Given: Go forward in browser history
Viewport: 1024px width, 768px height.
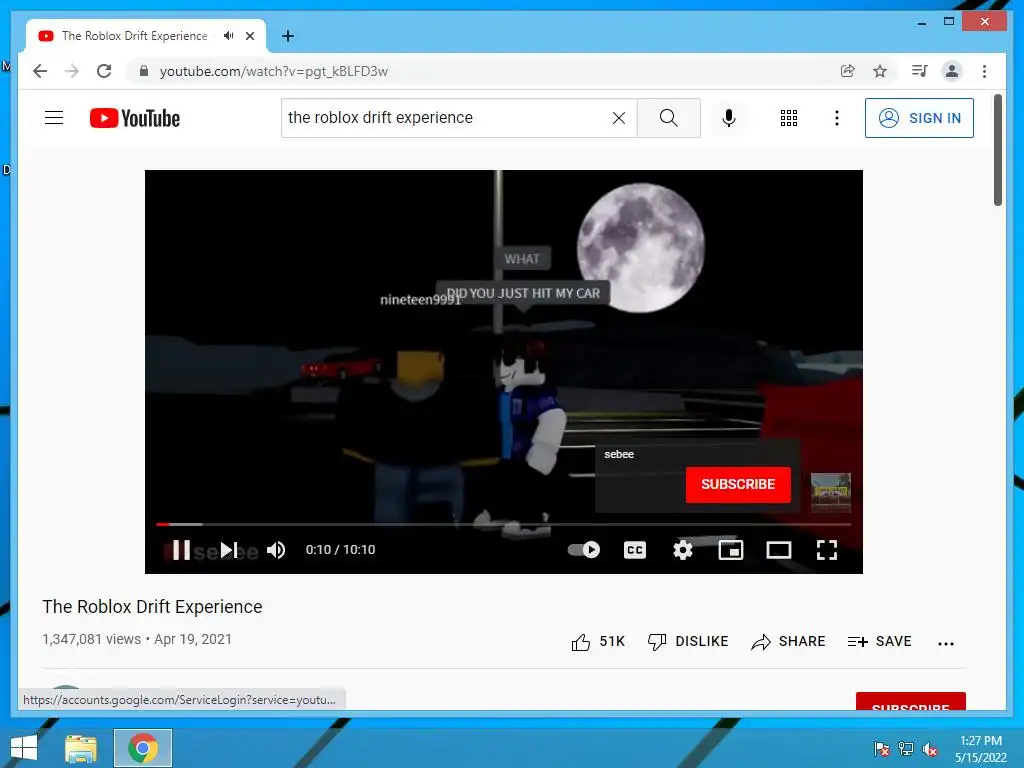Looking at the screenshot, I should coord(72,71).
